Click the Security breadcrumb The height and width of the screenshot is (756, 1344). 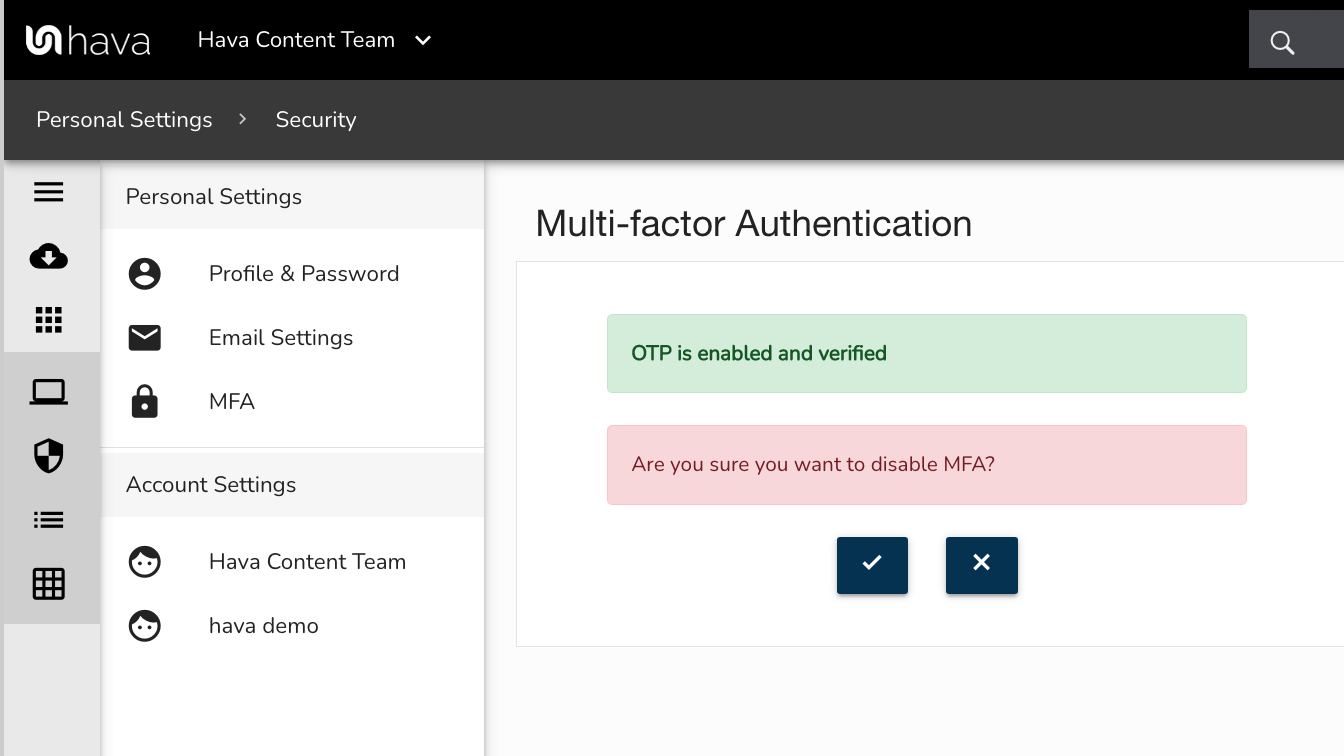[x=316, y=120]
